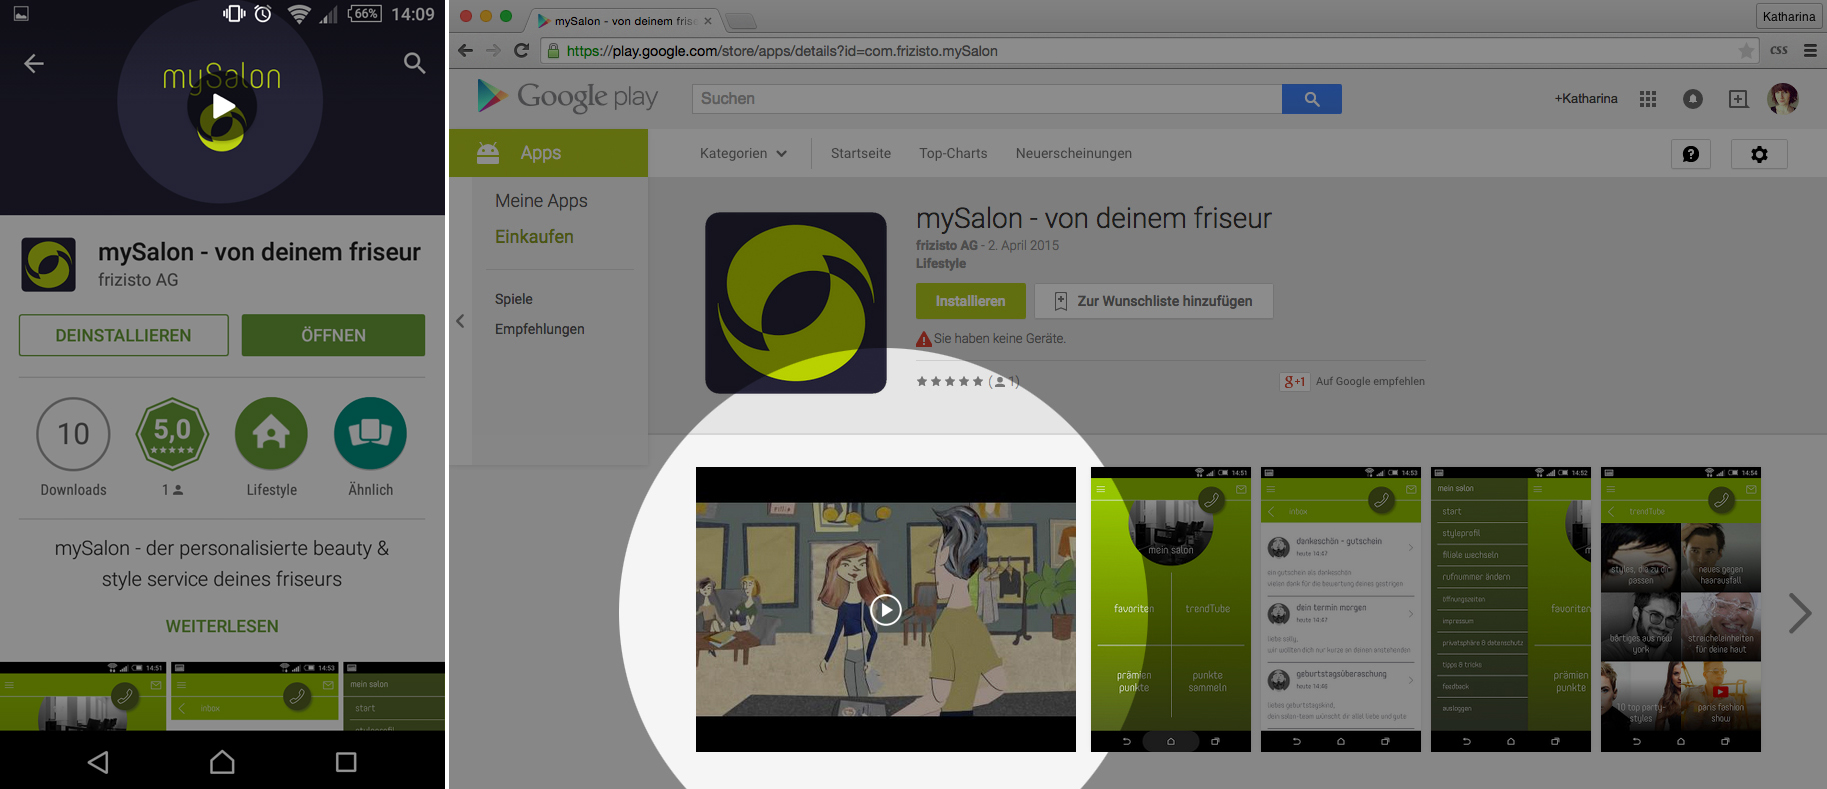Viewport: 1827px width, 789px height.
Task: Click the blue search button
Action: pos(1312,99)
